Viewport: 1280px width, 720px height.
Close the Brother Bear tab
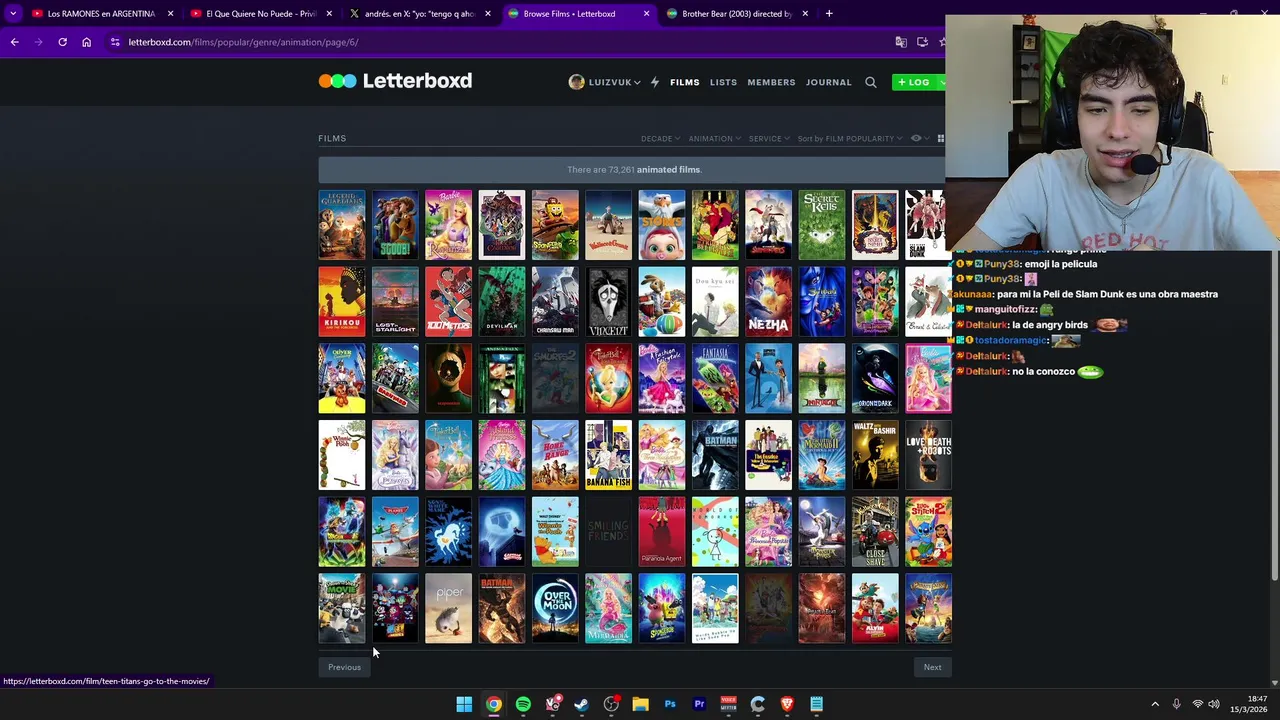click(x=805, y=14)
